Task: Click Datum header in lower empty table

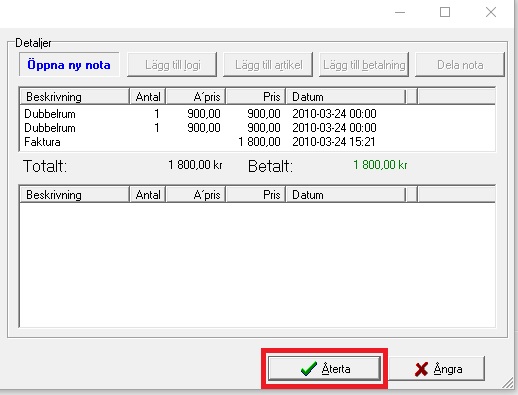Action: coord(346,195)
